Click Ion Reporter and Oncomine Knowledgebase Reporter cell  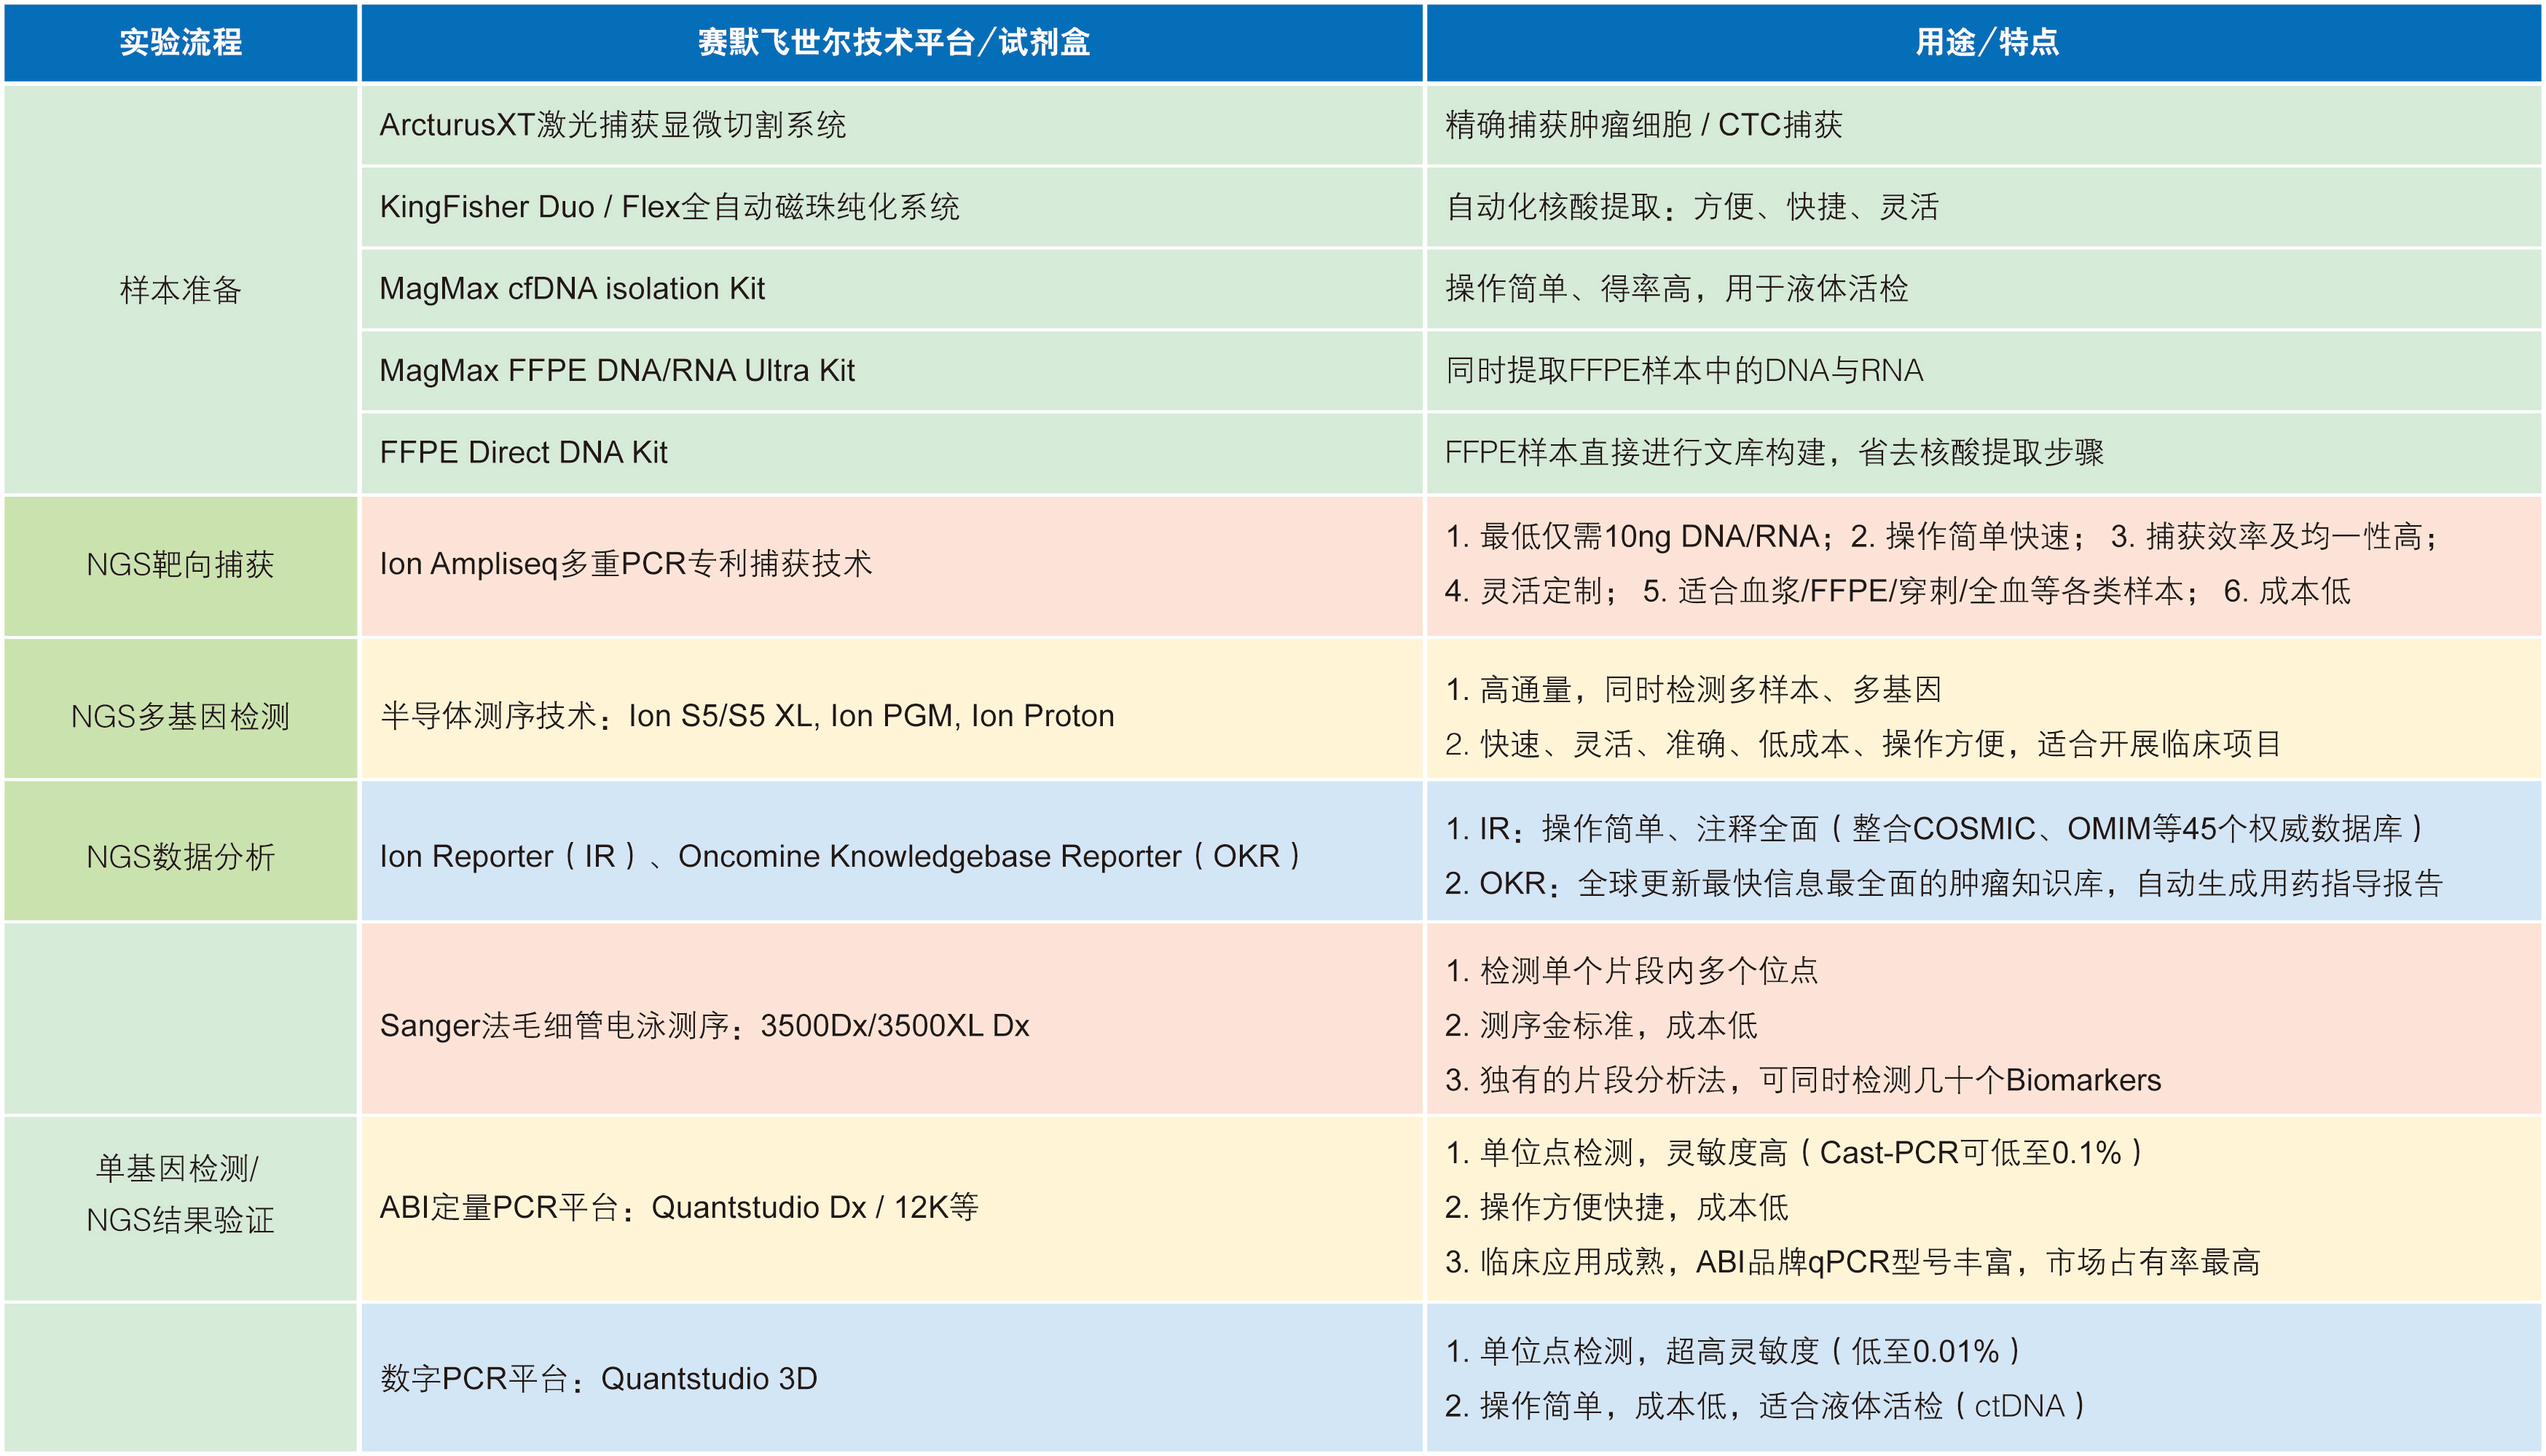click(x=892, y=851)
